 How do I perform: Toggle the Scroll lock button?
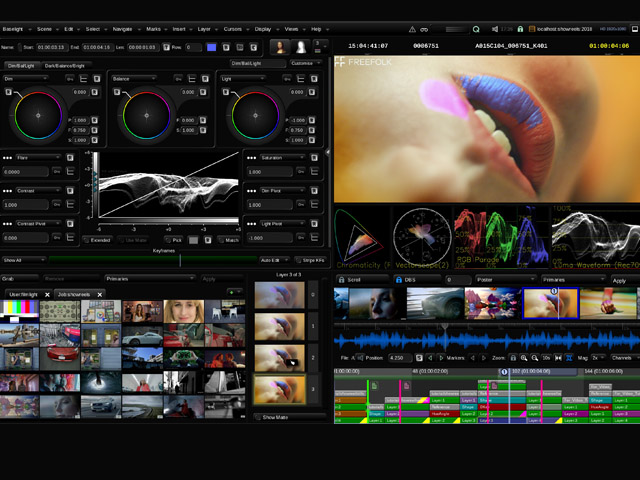point(362,280)
